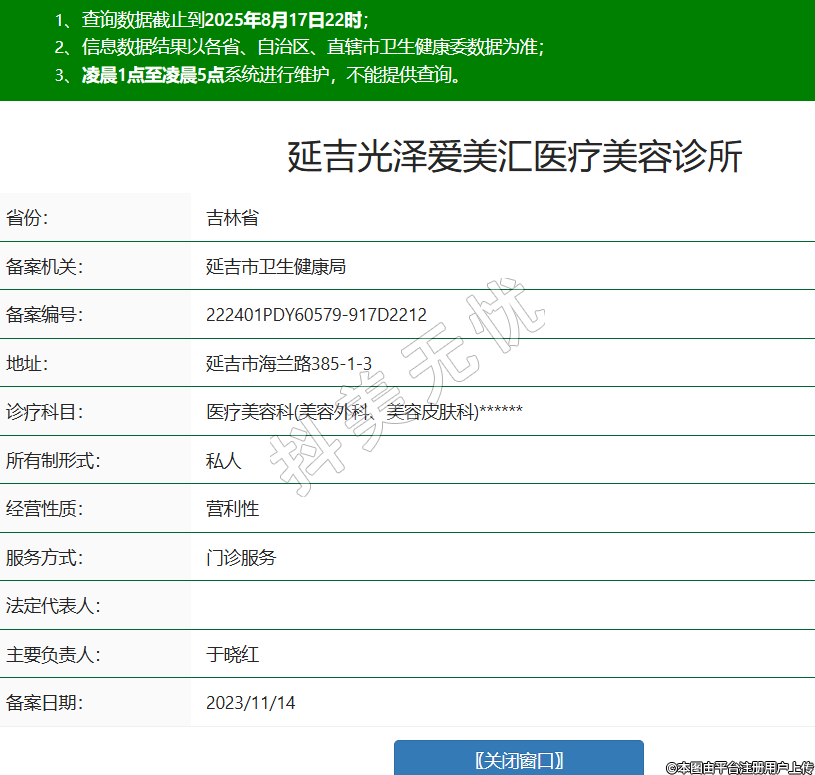Select the 备案编号 value 222401PDY60579-917D2212
815x775 pixels.
316,315
